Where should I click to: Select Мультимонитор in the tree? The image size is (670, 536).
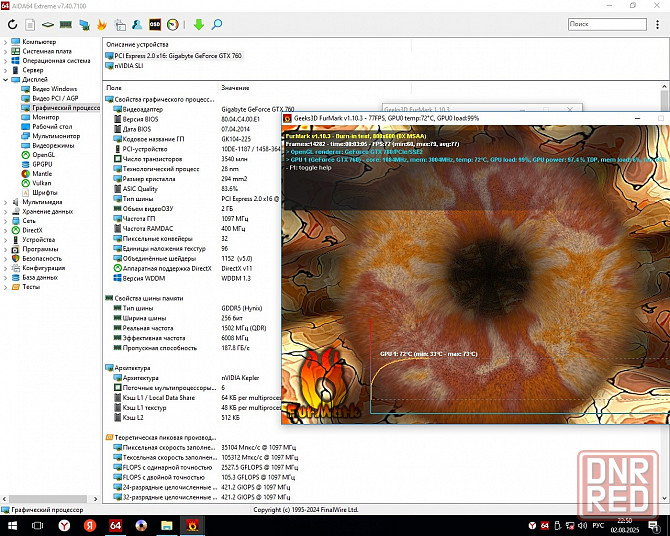(x=56, y=136)
